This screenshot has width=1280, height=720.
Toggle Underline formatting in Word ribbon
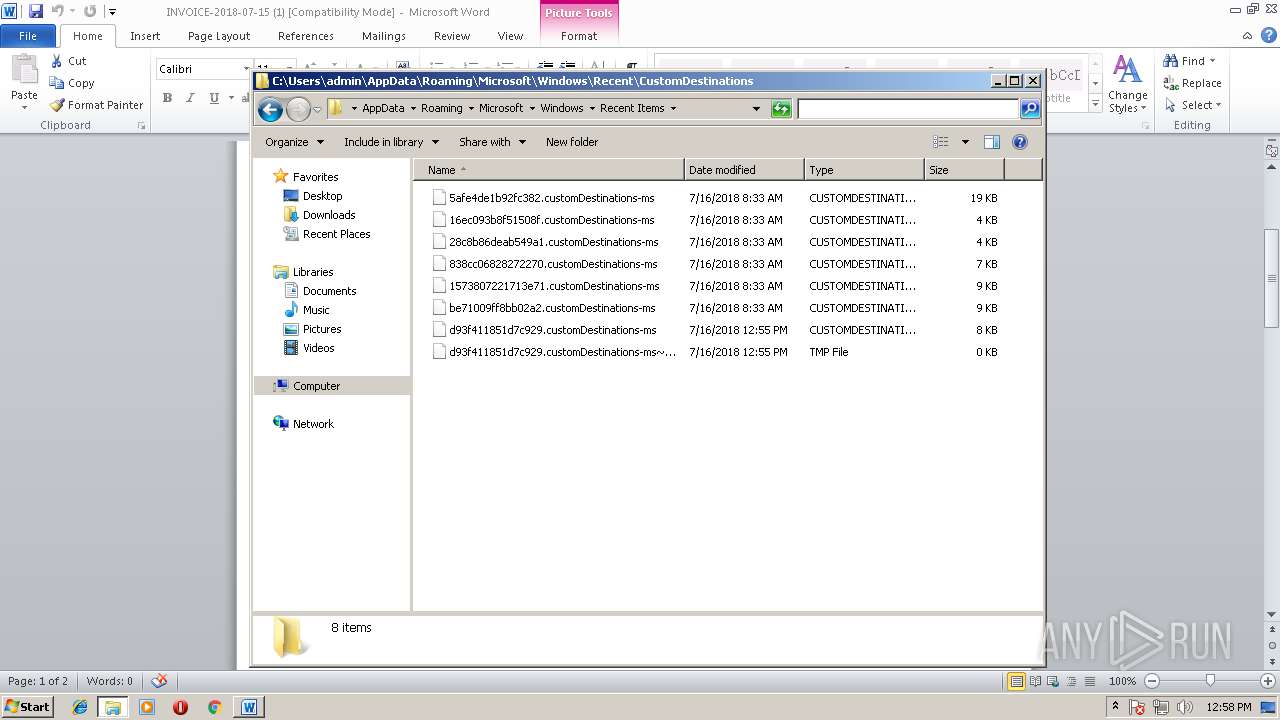click(214, 98)
